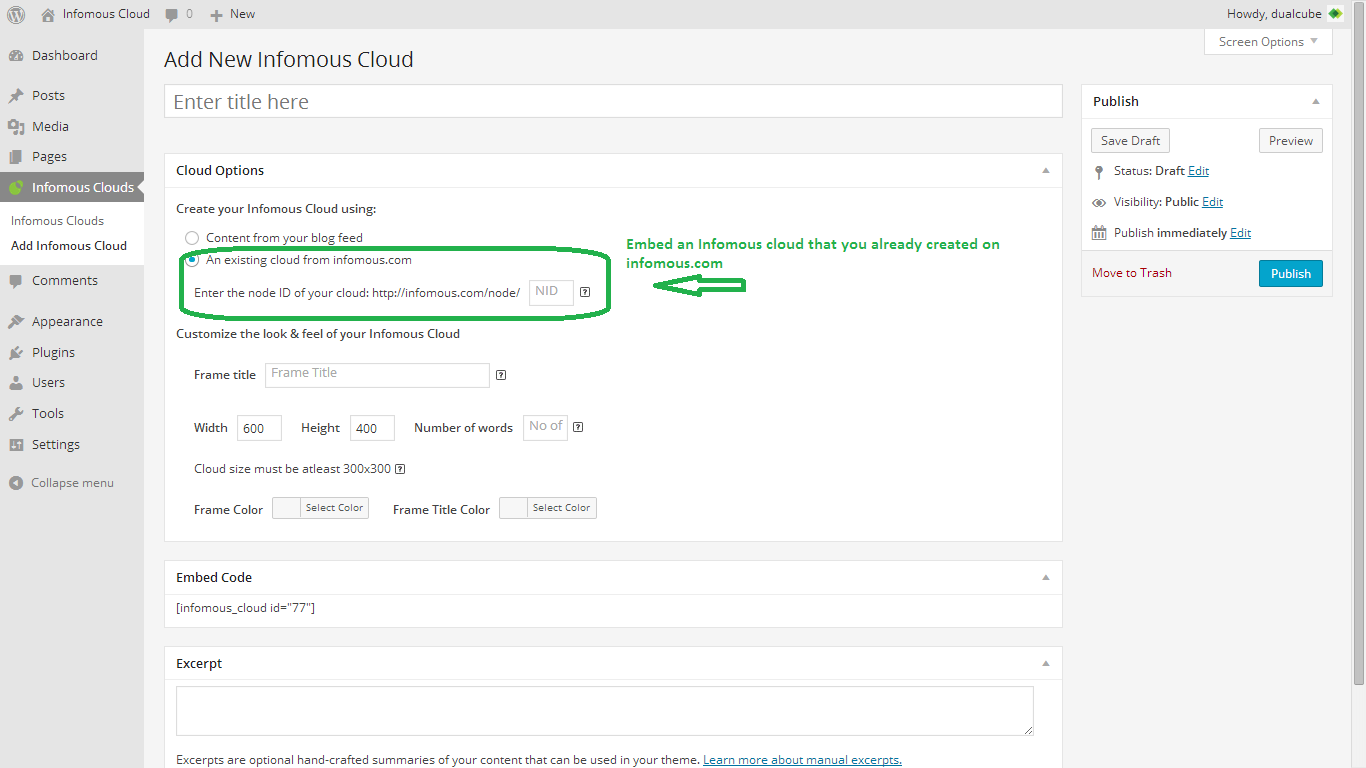Click the Save Draft button
The image size is (1366, 768).
coord(1129,141)
